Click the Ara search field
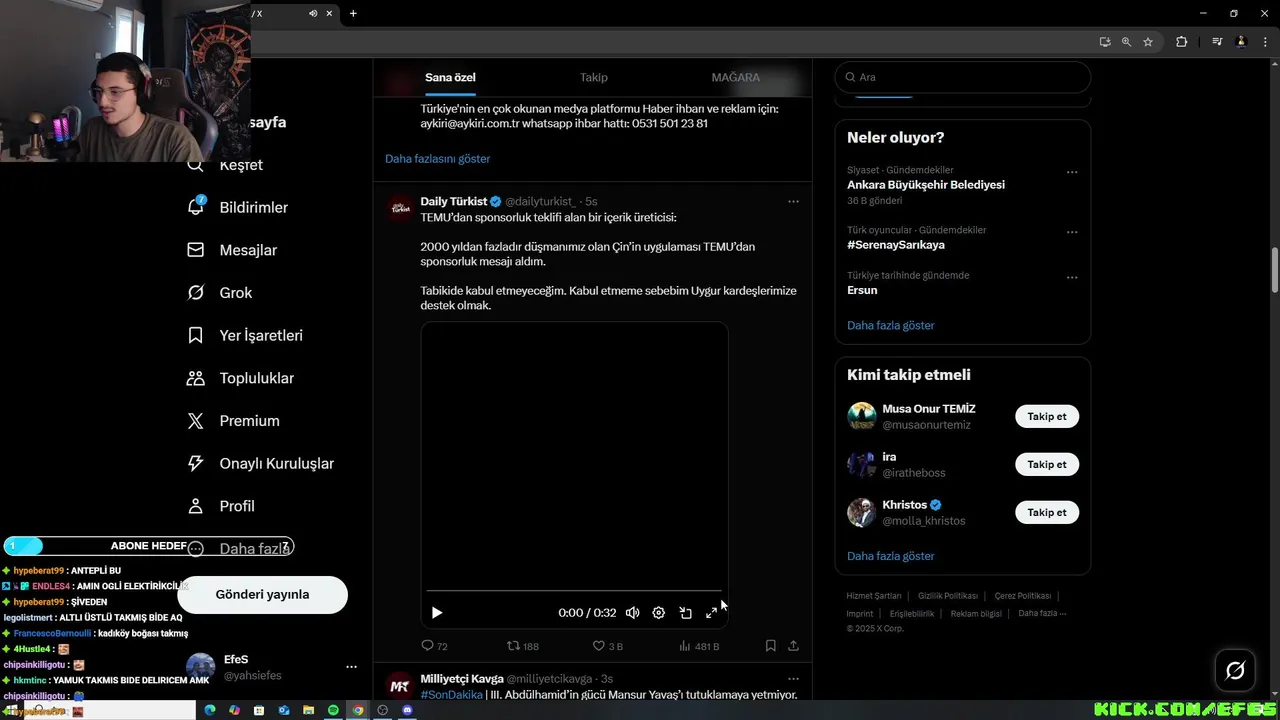Image resolution: width=1280 pixels, height=720 pixels. pos(962,77)
